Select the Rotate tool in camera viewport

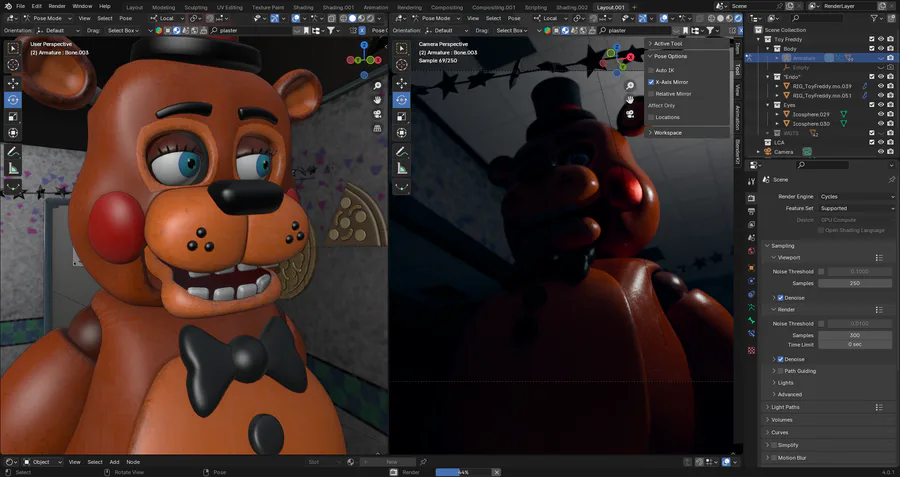point(401,100)
